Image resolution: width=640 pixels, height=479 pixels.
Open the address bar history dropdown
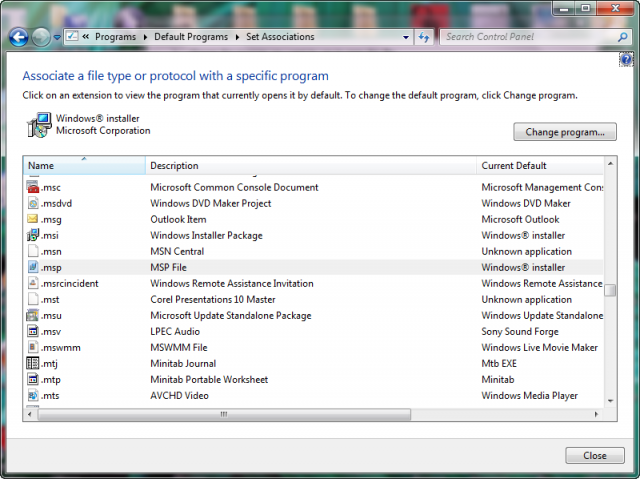(x=406, y=37)
